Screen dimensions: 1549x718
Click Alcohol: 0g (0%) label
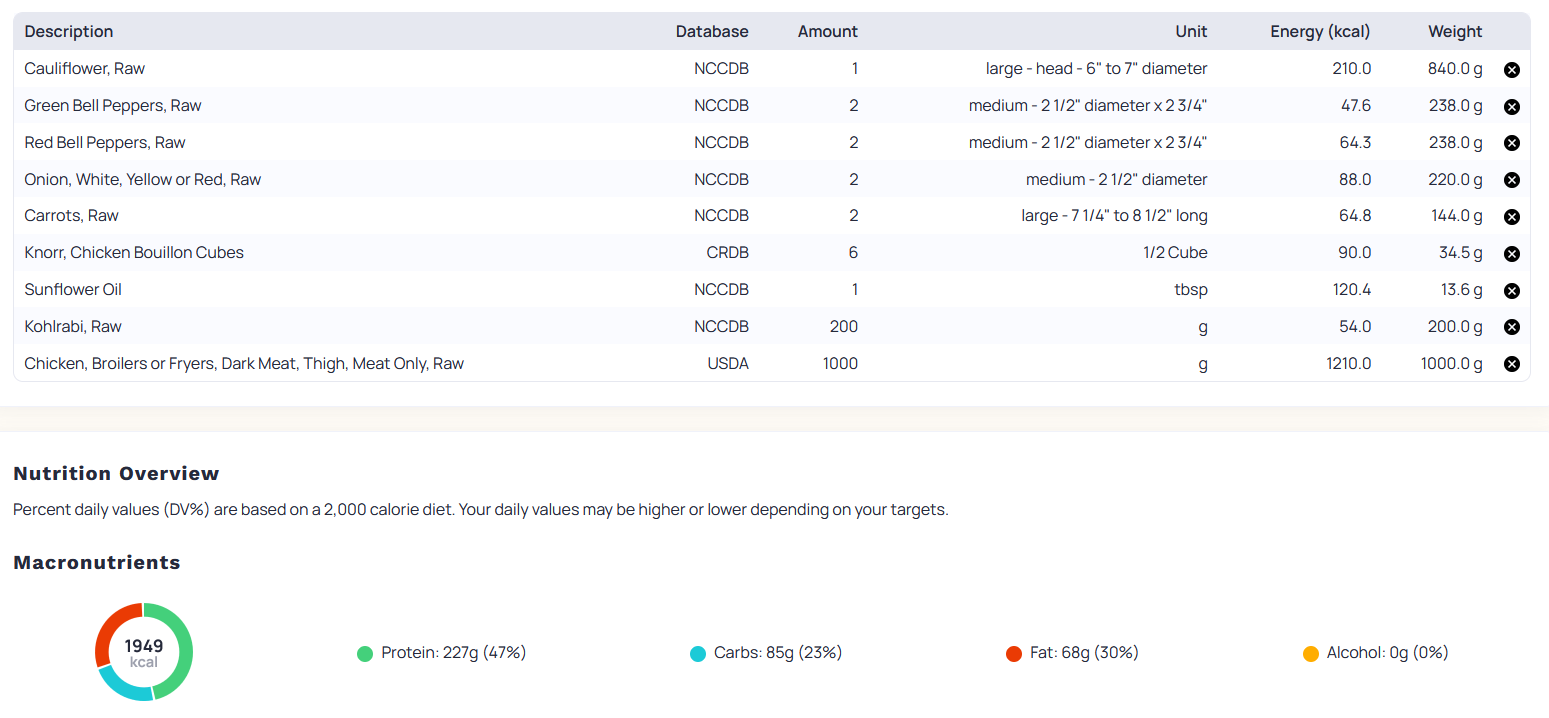click(1388, 653)
